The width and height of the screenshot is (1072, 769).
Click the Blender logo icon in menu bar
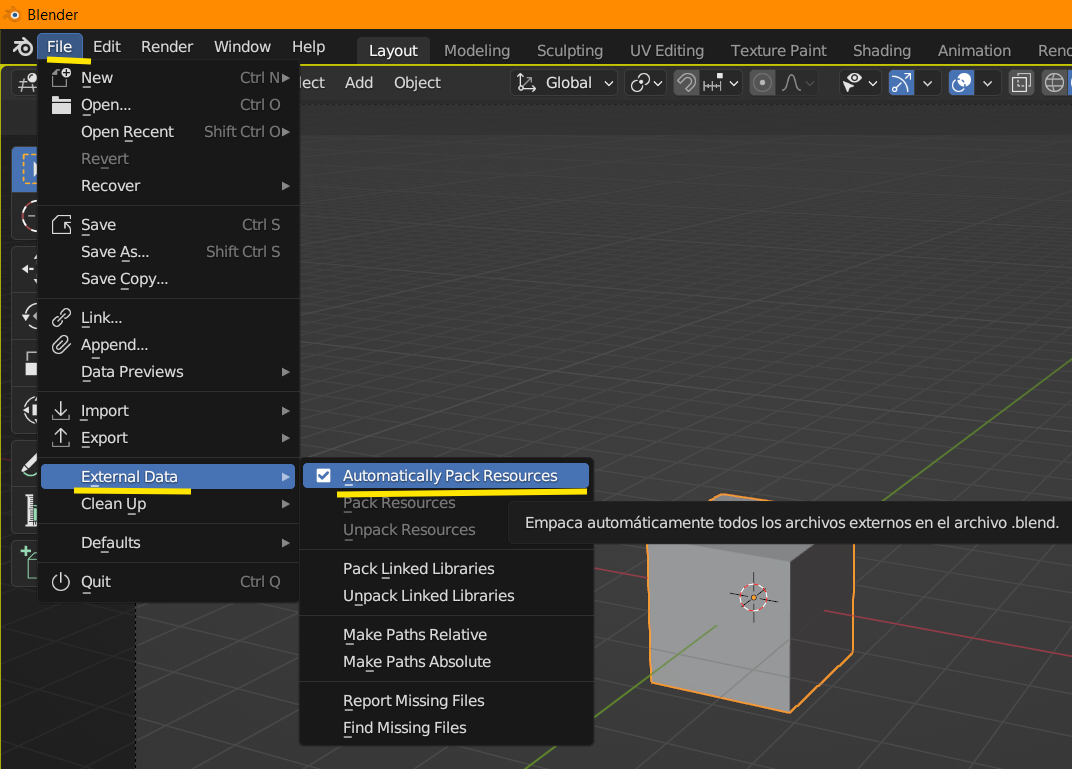point(22,46)
